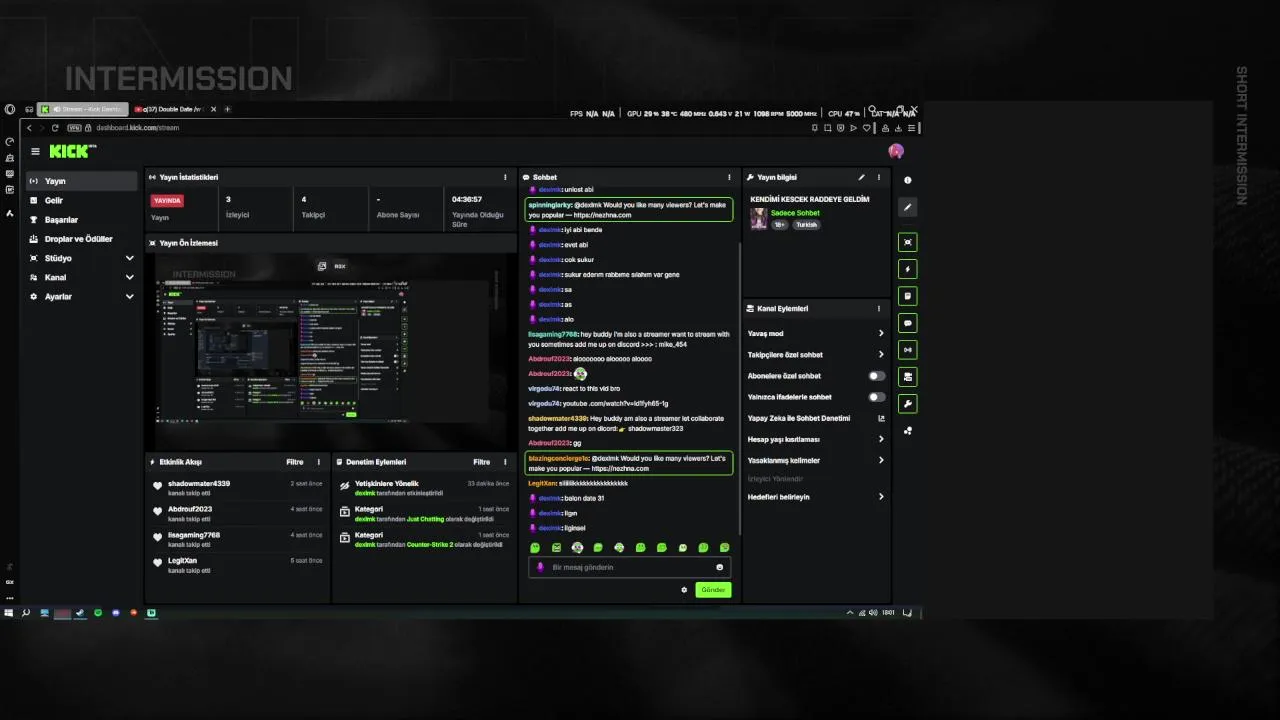Click lisagaming7768 in Etkinlik Akışı
The height and width of the screenshot is (720, 1280).
(194, 535)
